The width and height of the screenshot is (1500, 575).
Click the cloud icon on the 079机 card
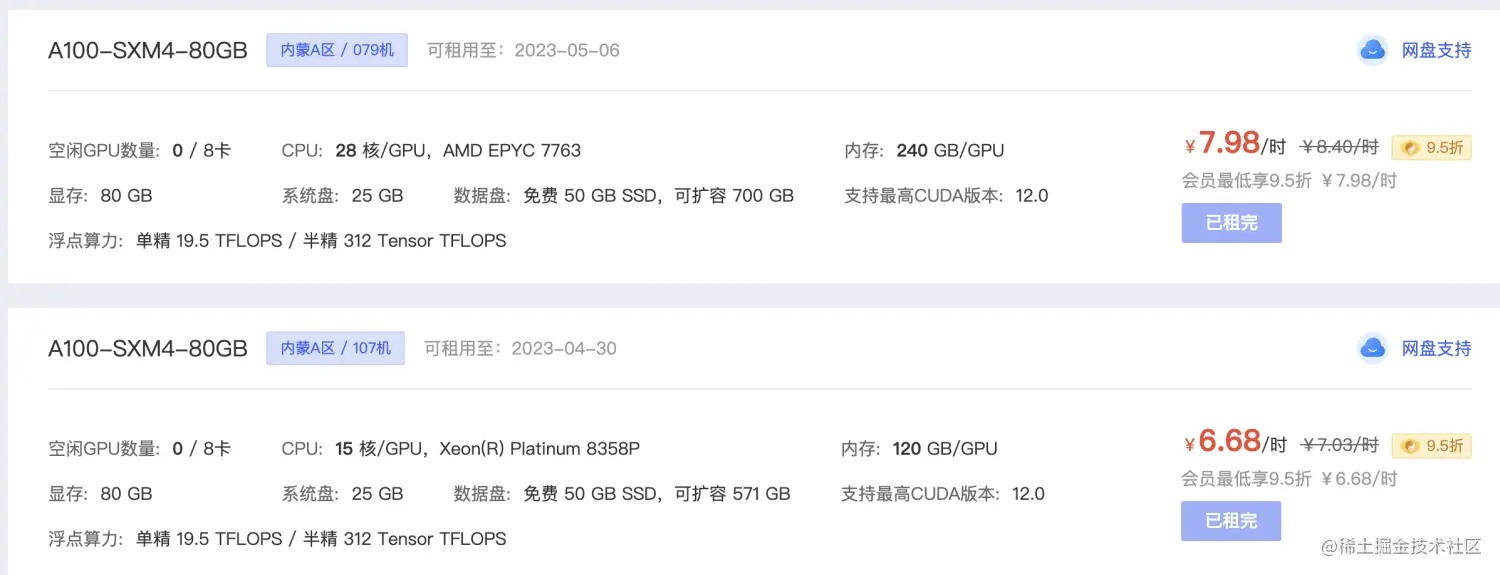pyautogui.click(x=1373, y=50)
